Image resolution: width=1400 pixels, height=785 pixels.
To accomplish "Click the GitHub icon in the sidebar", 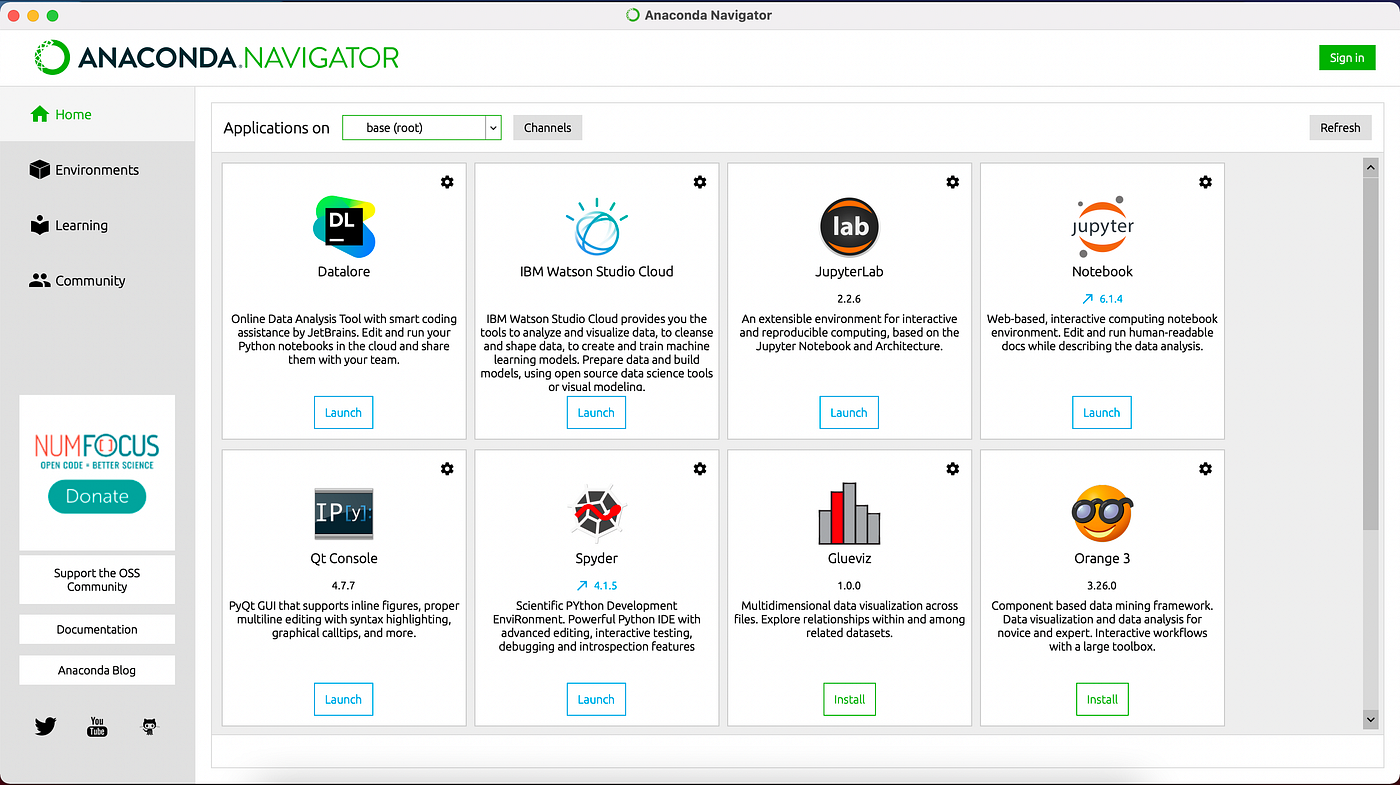I will 149,726.
